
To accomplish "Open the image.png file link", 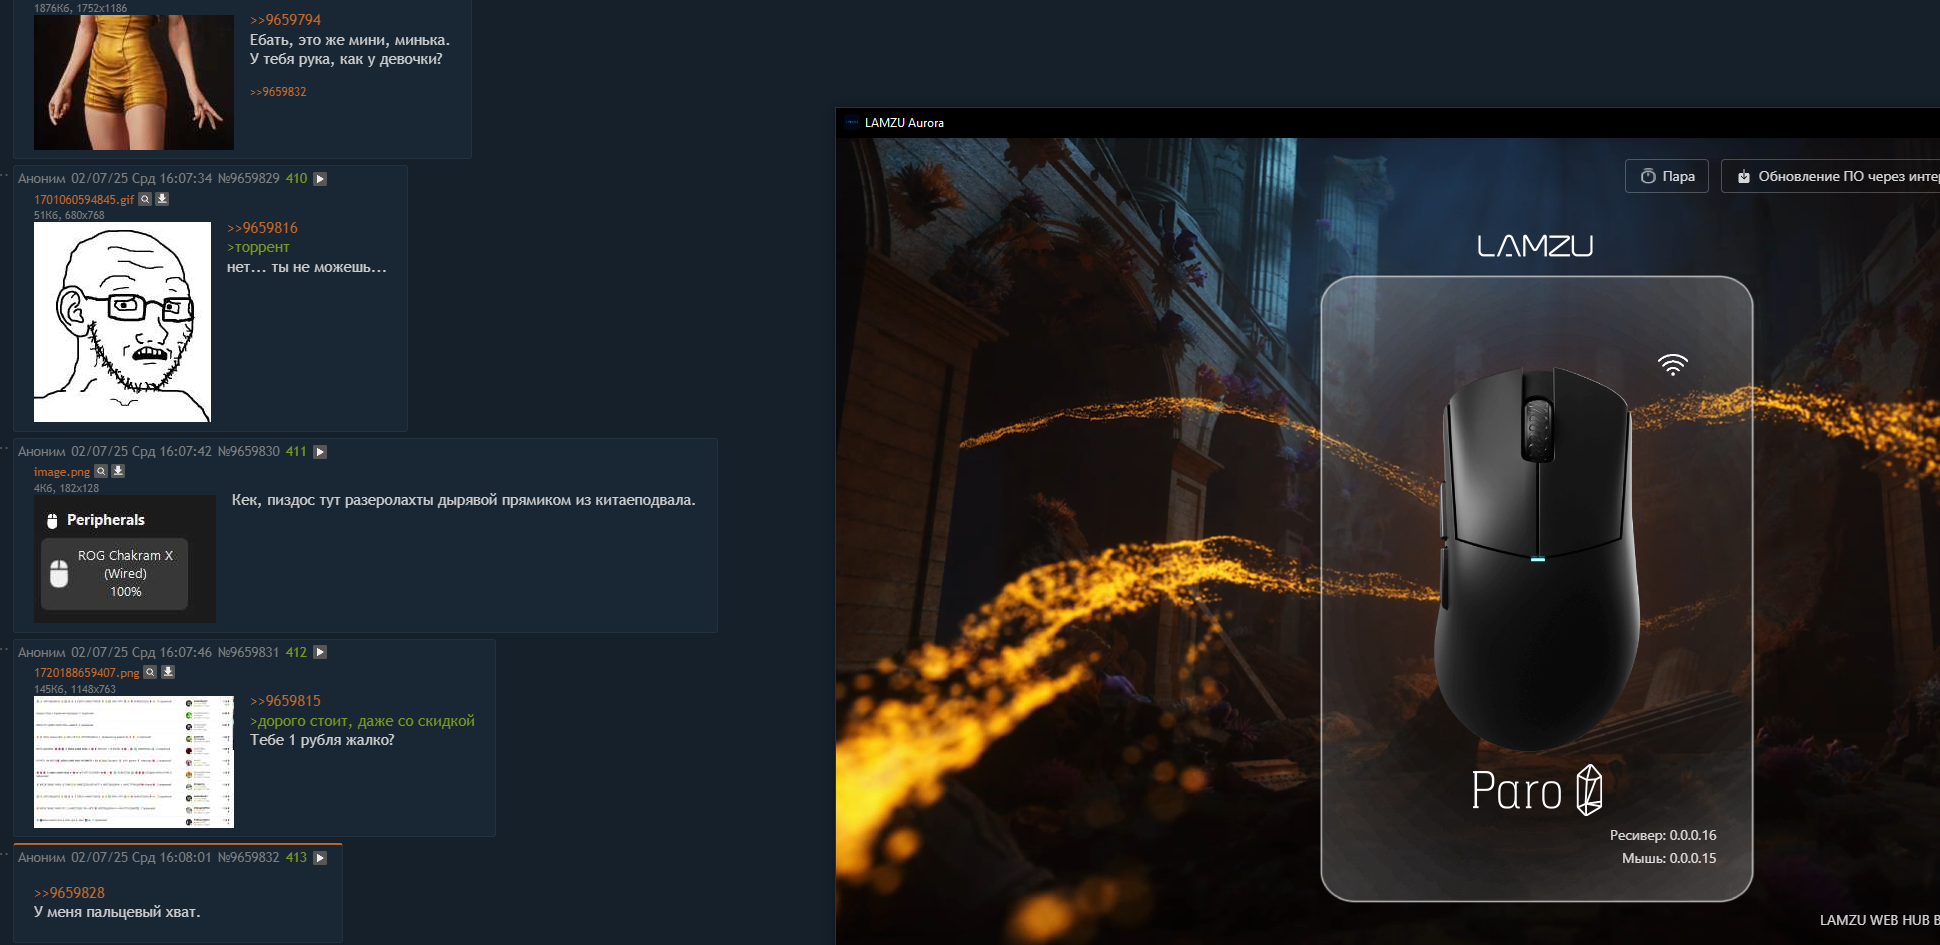I will (x=62, y=472).
